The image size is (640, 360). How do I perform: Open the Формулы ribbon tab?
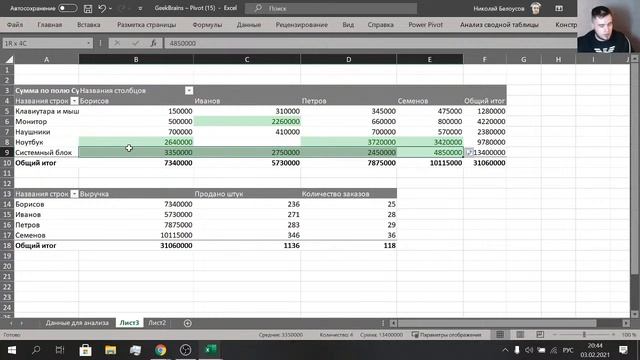[207, 25]
